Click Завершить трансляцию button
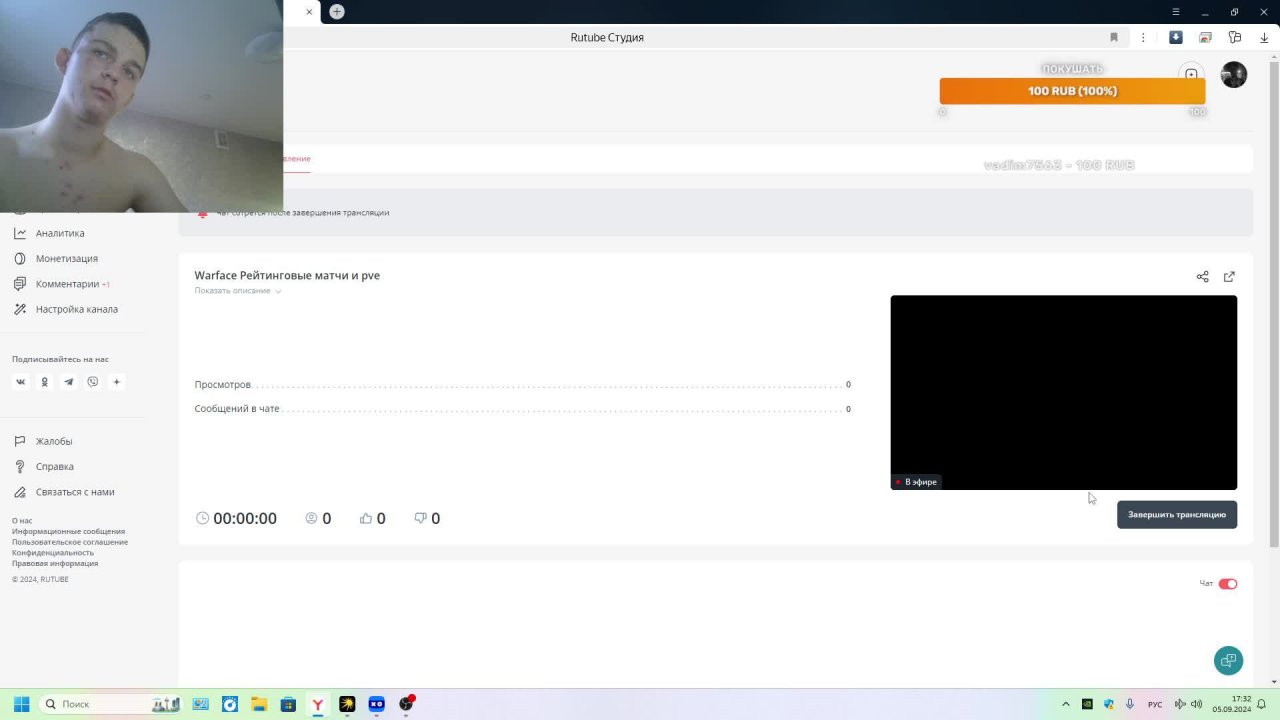Image resolution: width=1280 pixels, height=720 pixels. point(1177,515)
